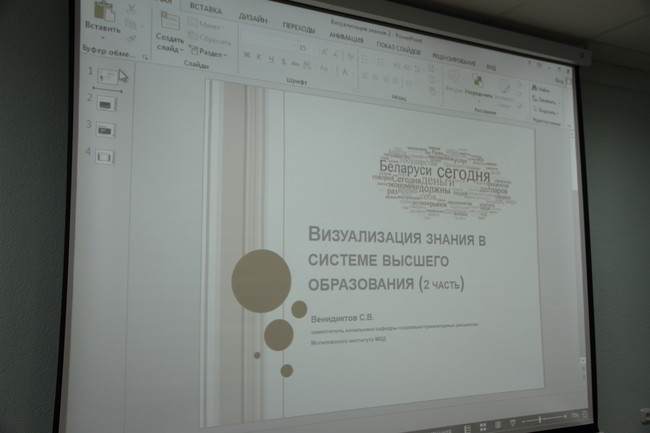The image size is (650, 433).
Task: Open the Выделить (Select) dropdown
Action: point(546,111)
